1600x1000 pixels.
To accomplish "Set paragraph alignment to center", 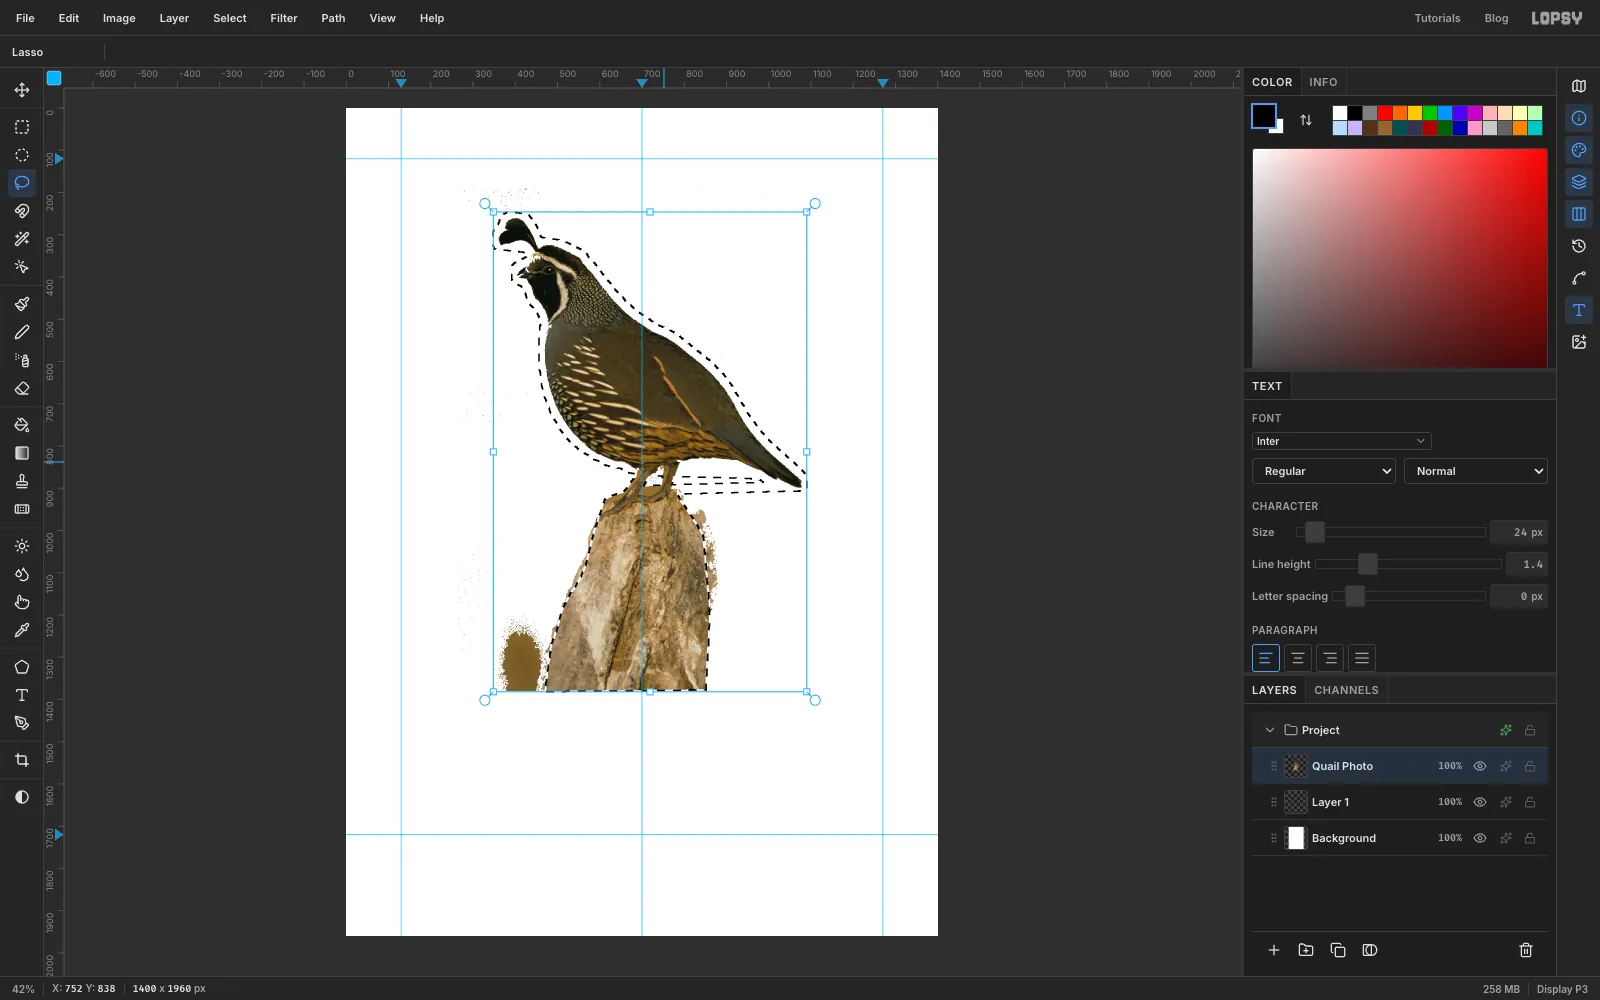I will click(x=1298, y=658).
